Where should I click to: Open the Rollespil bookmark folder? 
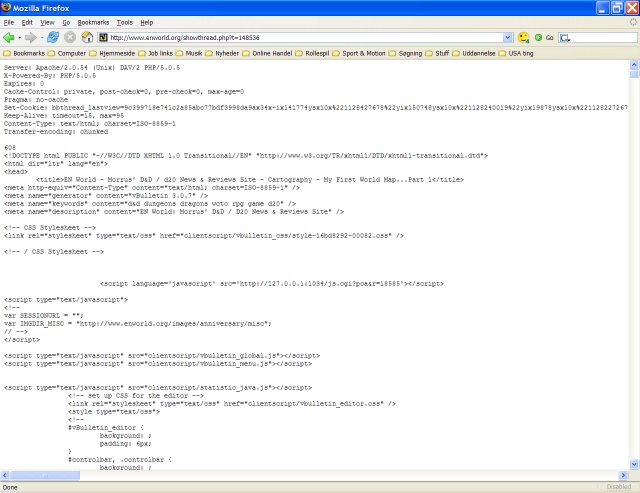(x=312, y=53)
